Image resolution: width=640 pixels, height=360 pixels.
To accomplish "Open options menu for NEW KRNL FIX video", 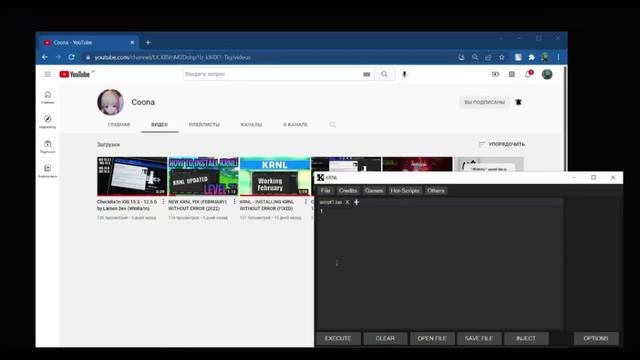I will coord(234,202).
